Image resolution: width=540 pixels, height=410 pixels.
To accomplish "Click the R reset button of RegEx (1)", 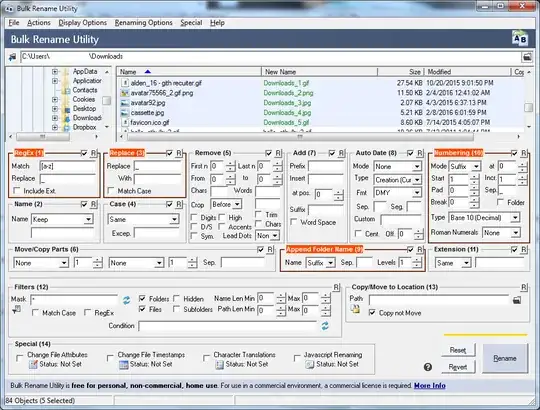I will click(x=93, y=153).
